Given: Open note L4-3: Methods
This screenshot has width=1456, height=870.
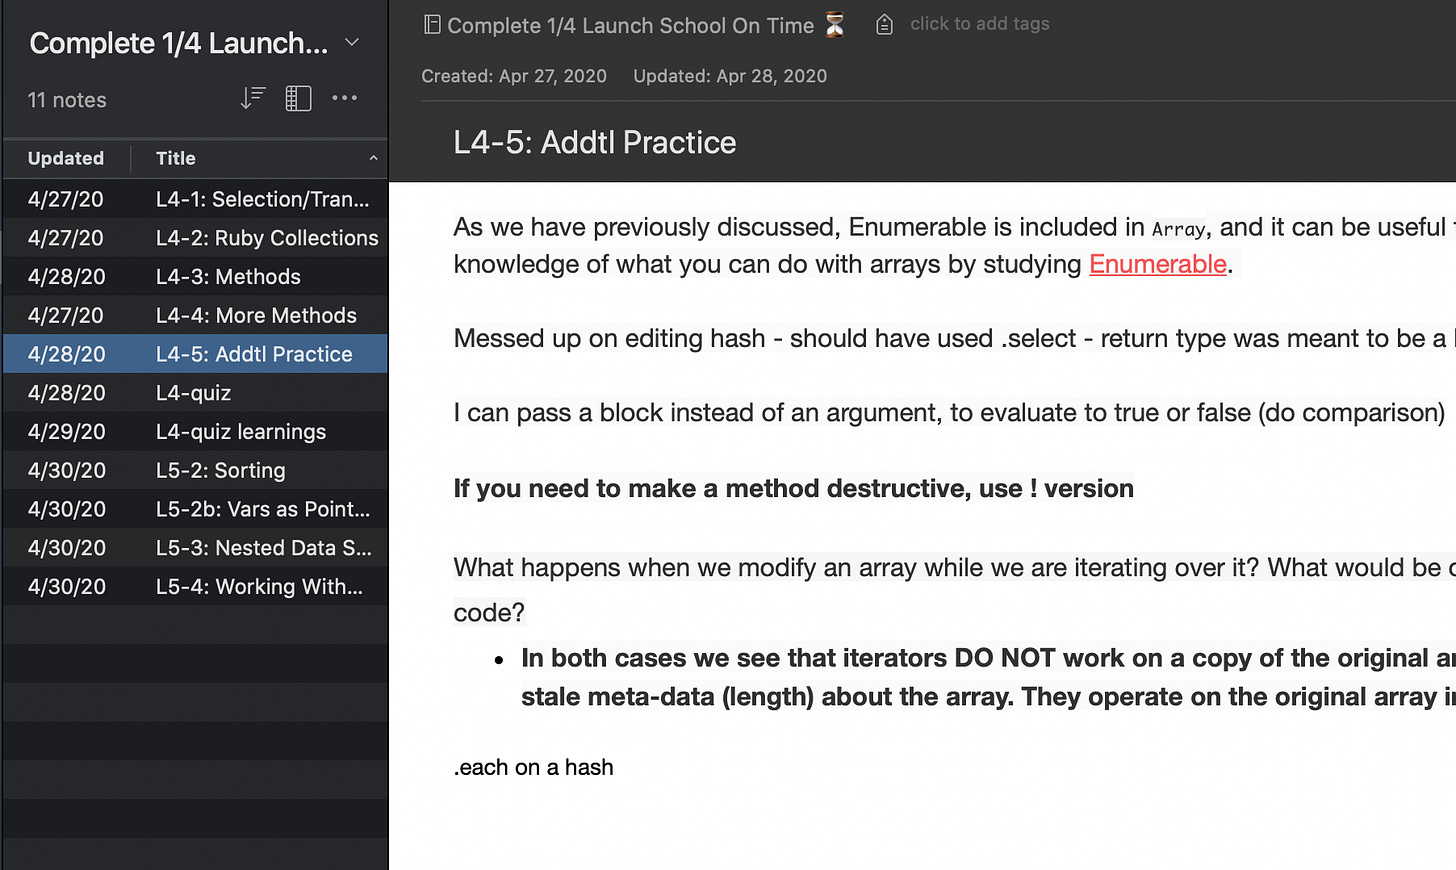Looking at the screenshot, I should tap(195, 277).
